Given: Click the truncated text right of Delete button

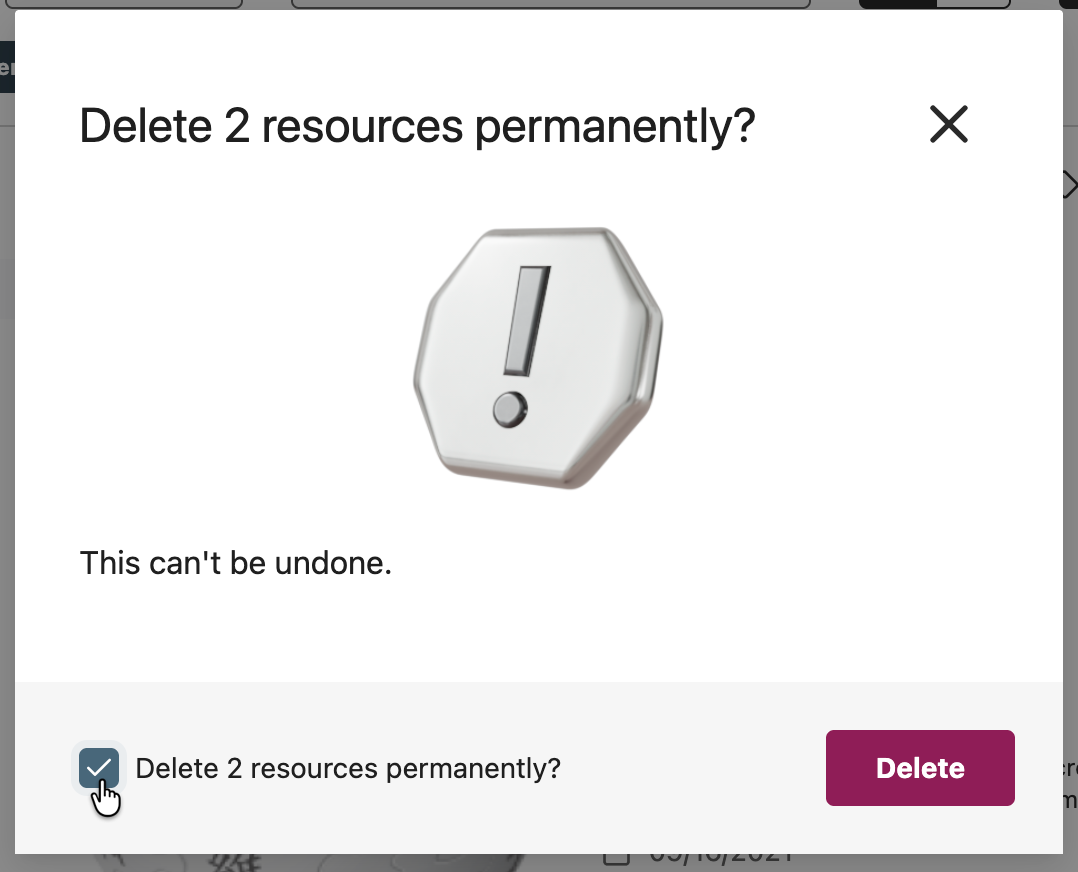Looking at the screenshot, I should point(1069,785).
